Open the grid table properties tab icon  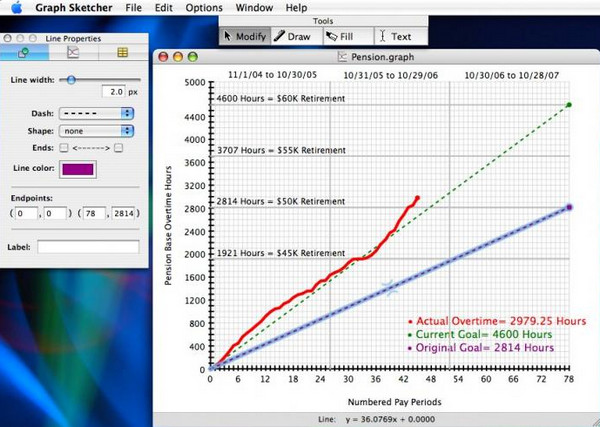coord(122,52)
